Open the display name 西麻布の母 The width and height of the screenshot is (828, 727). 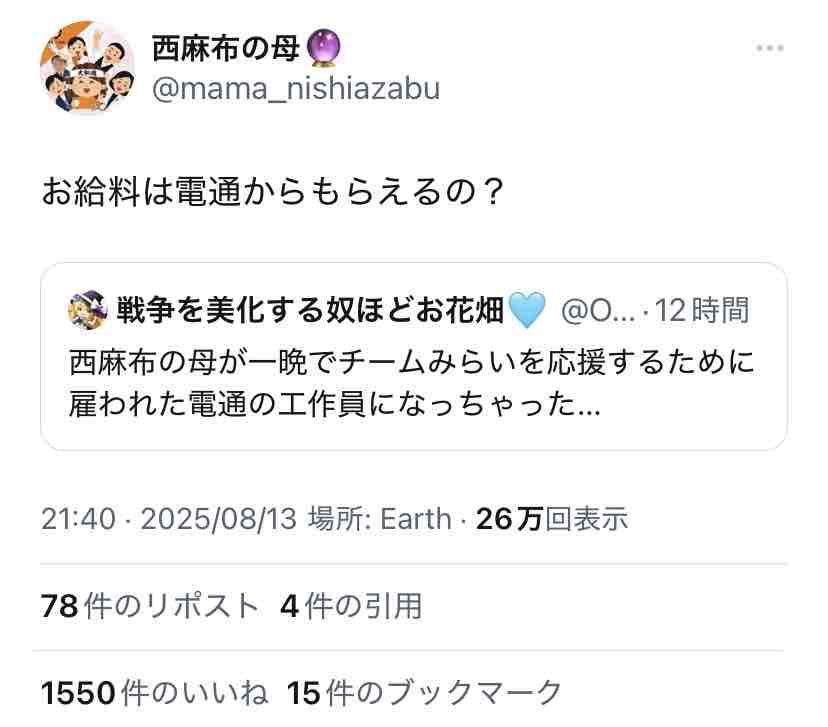226,48
